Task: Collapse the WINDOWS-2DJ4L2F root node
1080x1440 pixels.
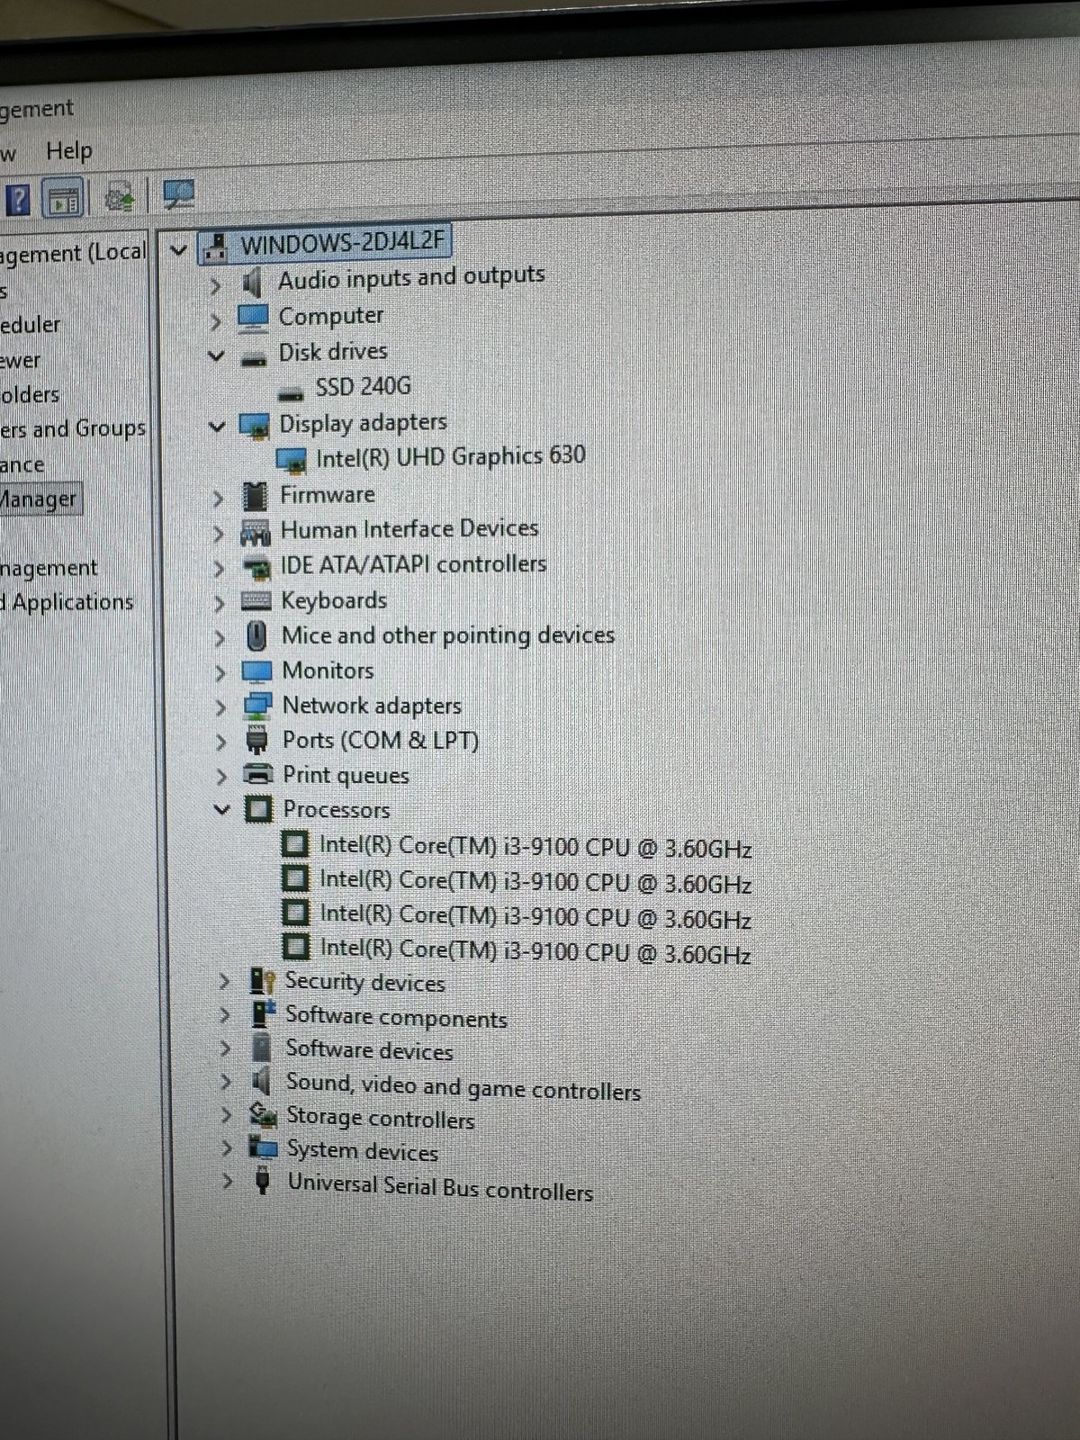Action: click(x=178, y=249)
